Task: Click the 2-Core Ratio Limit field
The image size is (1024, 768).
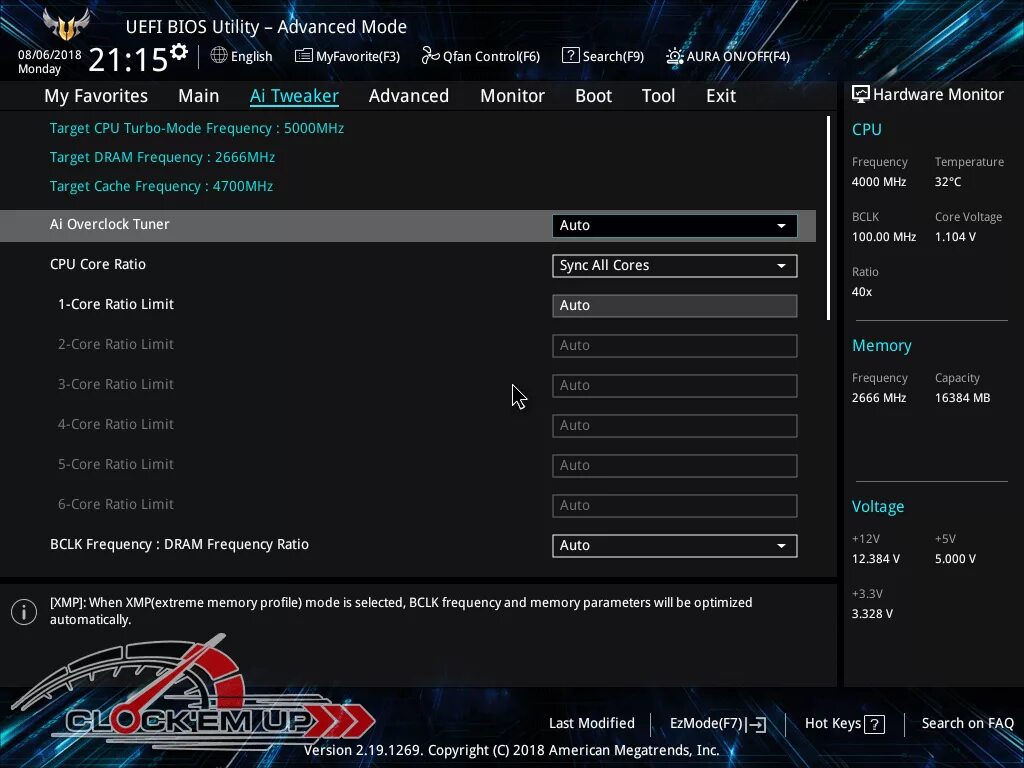Action: (x=675, y=345)
